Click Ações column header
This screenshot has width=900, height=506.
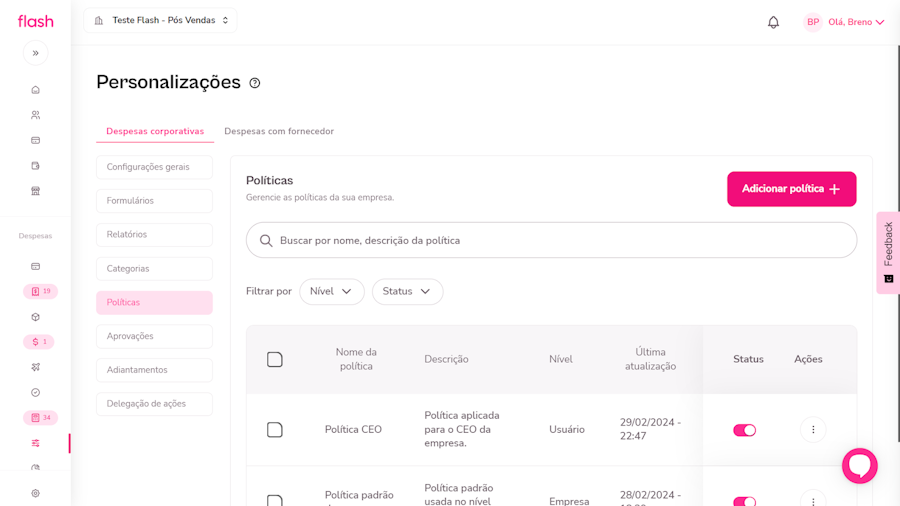click(808, 359)
